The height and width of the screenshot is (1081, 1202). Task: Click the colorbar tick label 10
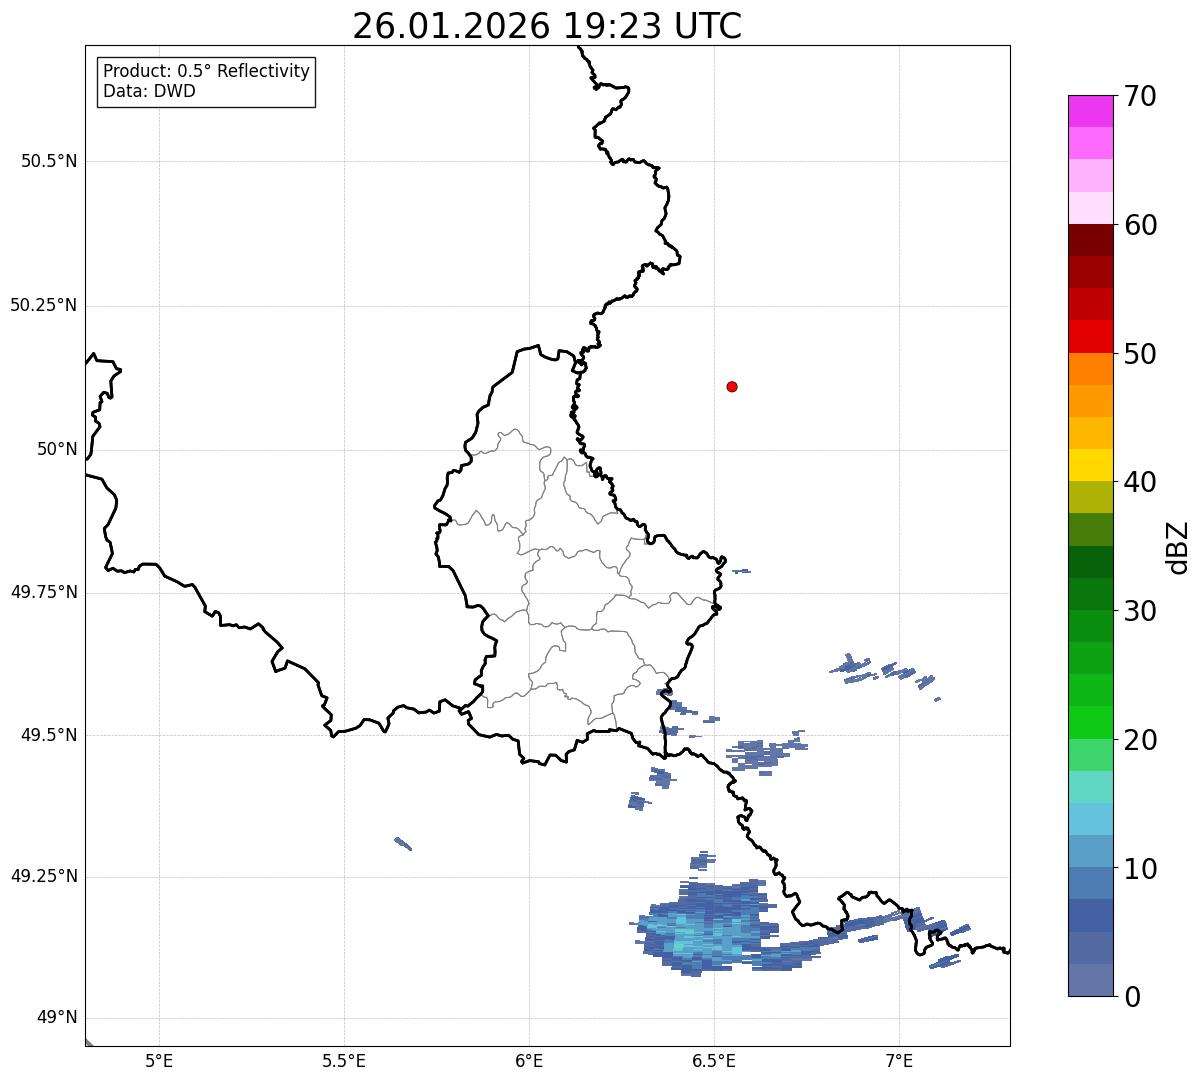pos(1140,869)
